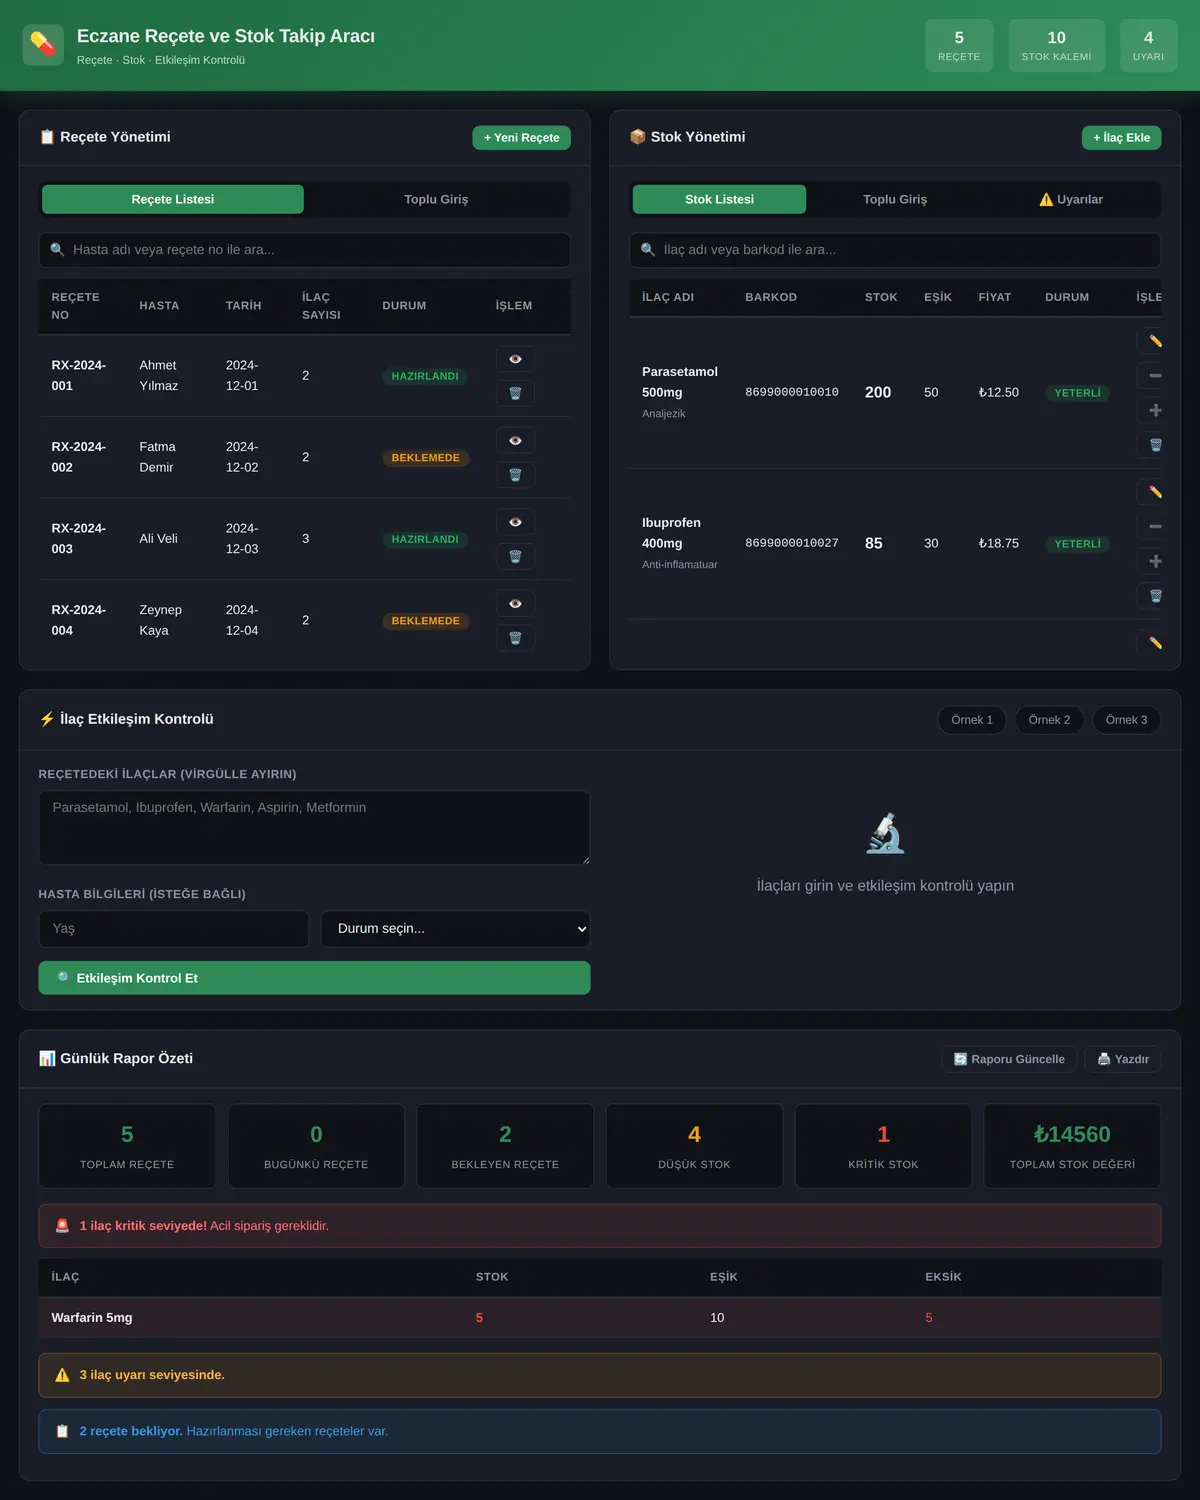The image size is (1200, 1500).
Task: Open the 'Durum seçin...' patient condition dropdown
Action: 456,929
